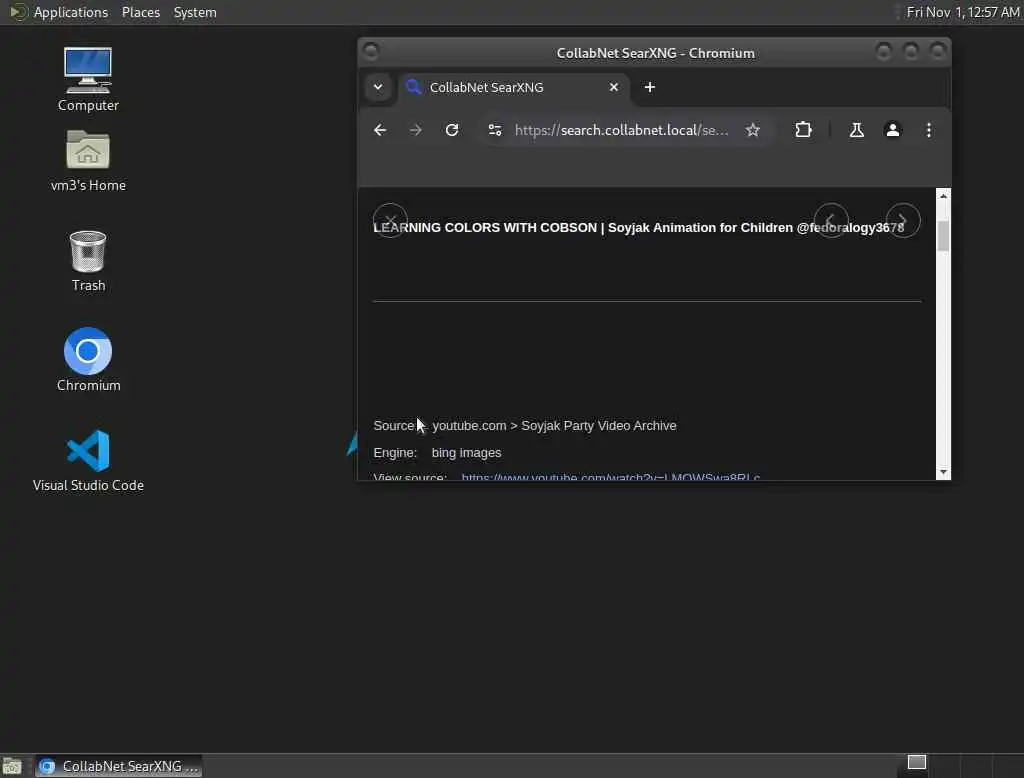This screenshot has height=778, width=1024.
Task: Open the Chromium window menu button
Action: coord(371,51)
